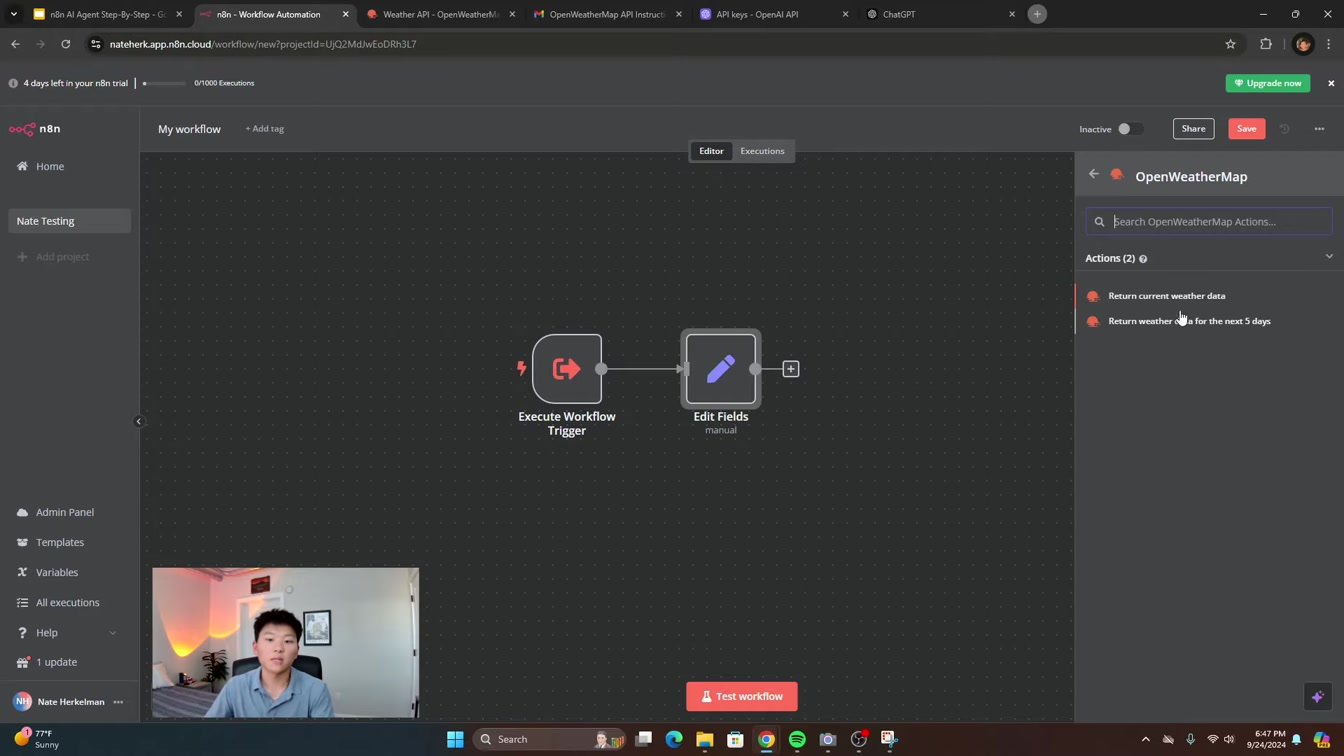Save the workflow
The image size is (1344, 756).
tap(1246, 129)
